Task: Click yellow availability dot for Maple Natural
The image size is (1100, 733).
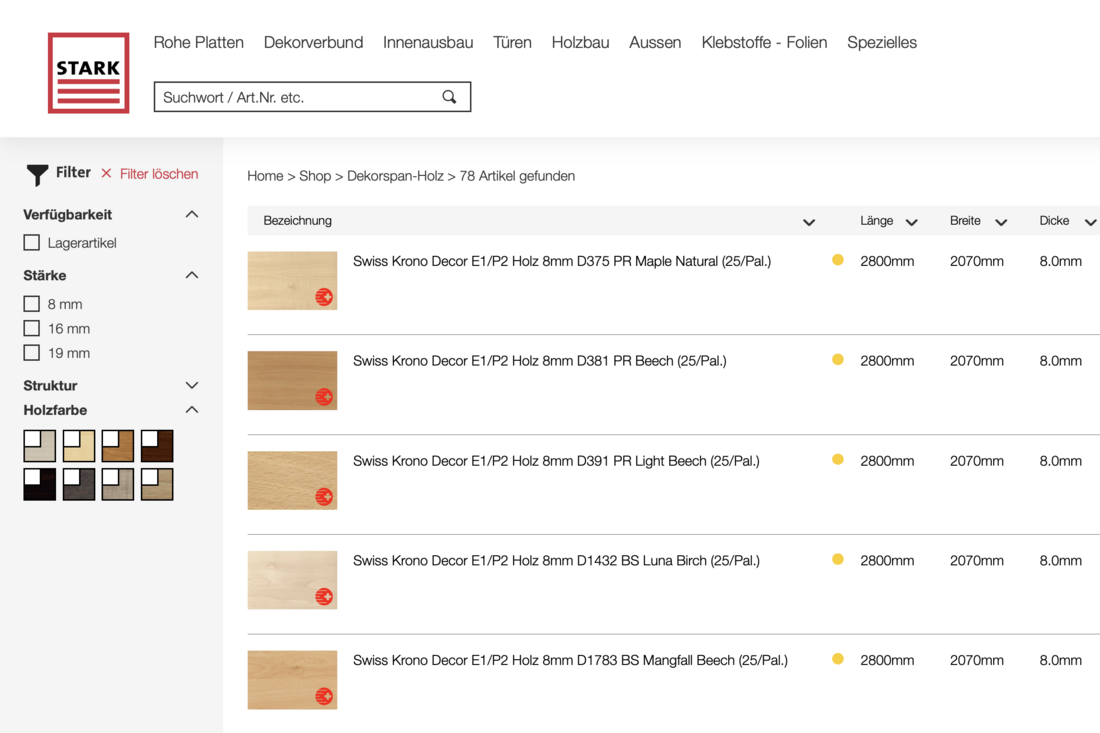Action: pyautogui.click(x=838, y=260)
